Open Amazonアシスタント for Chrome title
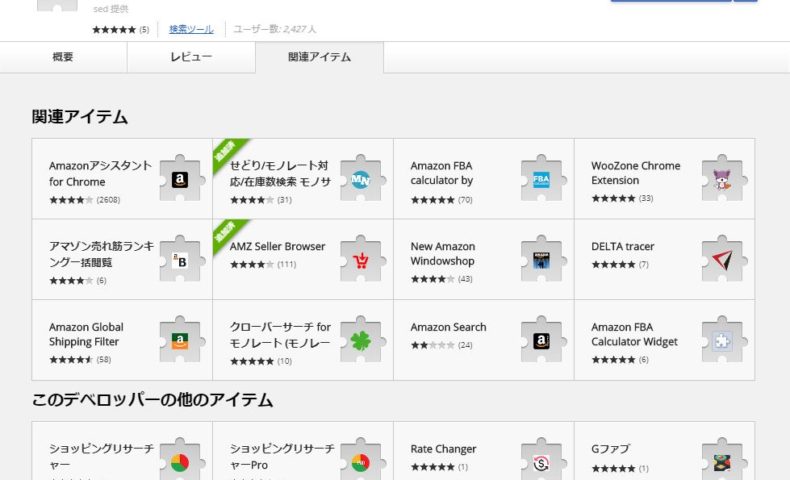This screenshot has height=480, width=790. pyautogui.click(x=100, y=173)
